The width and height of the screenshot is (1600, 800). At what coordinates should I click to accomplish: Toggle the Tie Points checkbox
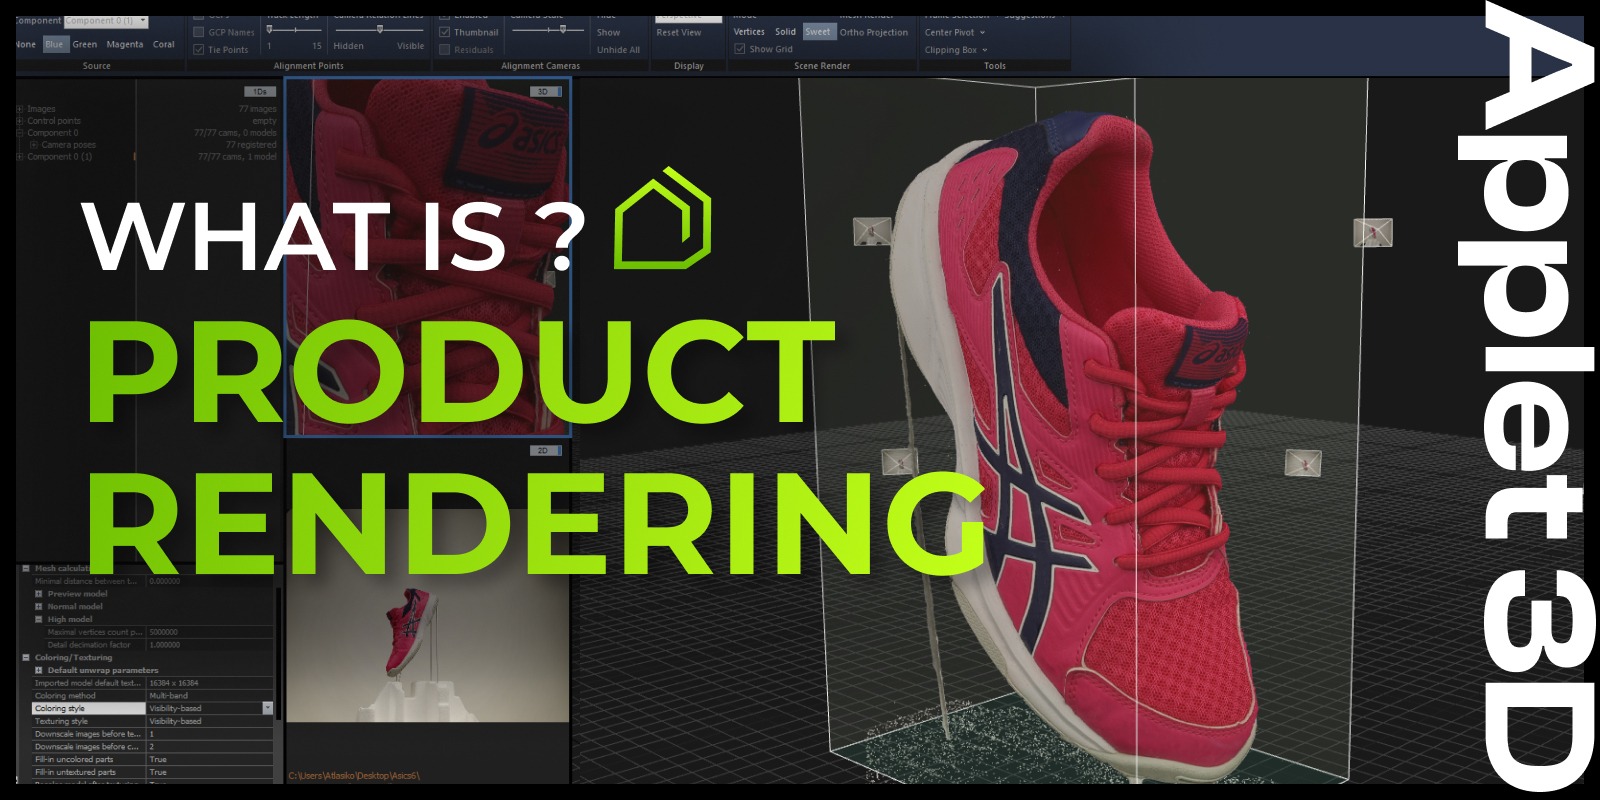(198, 49)
